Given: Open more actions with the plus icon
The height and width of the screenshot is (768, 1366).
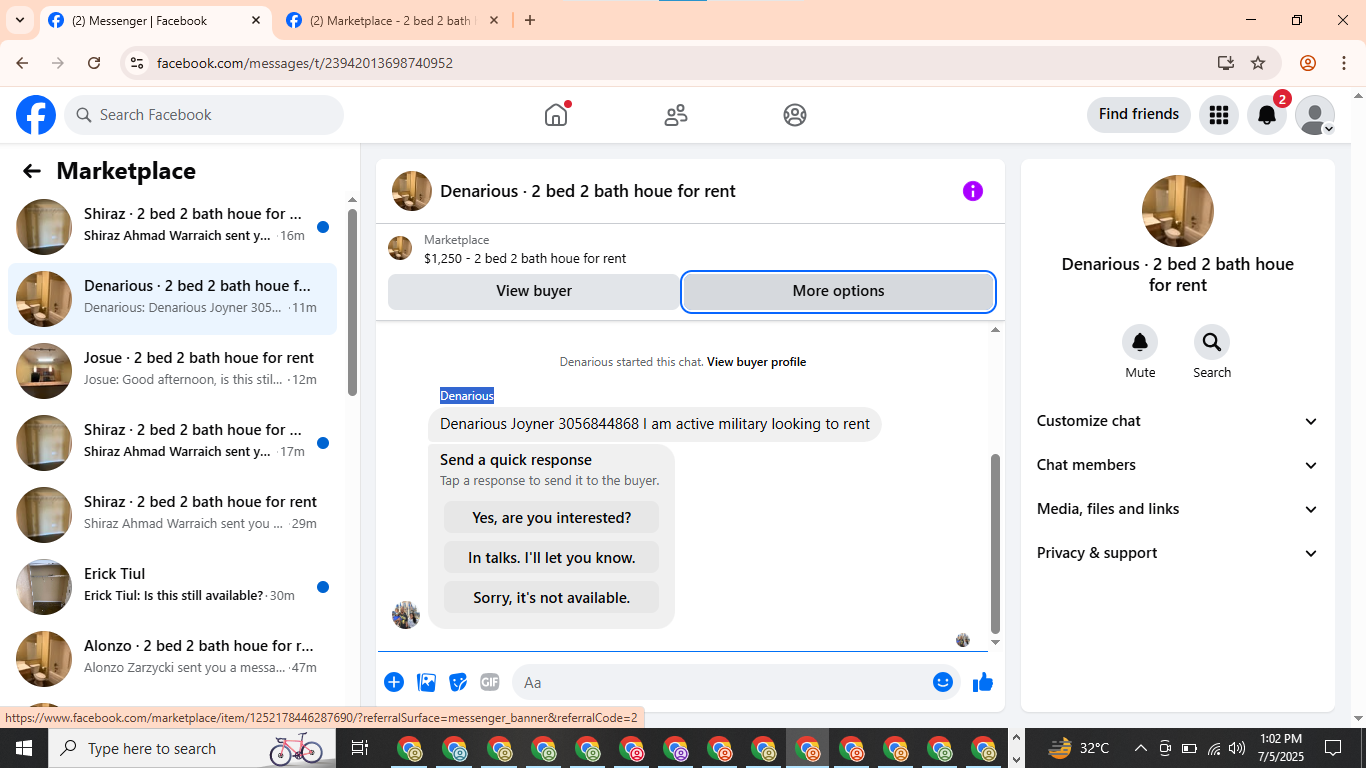Looking at the screenshot, I should 394,682.
